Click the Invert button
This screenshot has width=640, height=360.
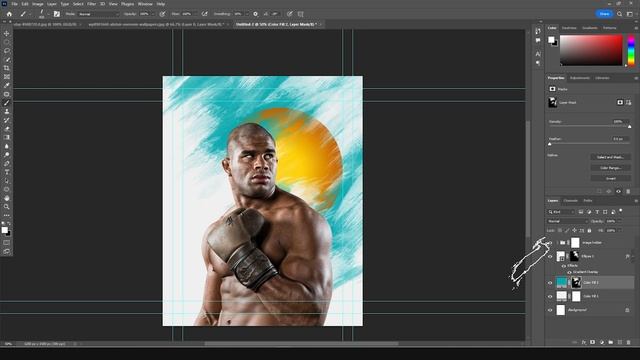coord(611,178)
